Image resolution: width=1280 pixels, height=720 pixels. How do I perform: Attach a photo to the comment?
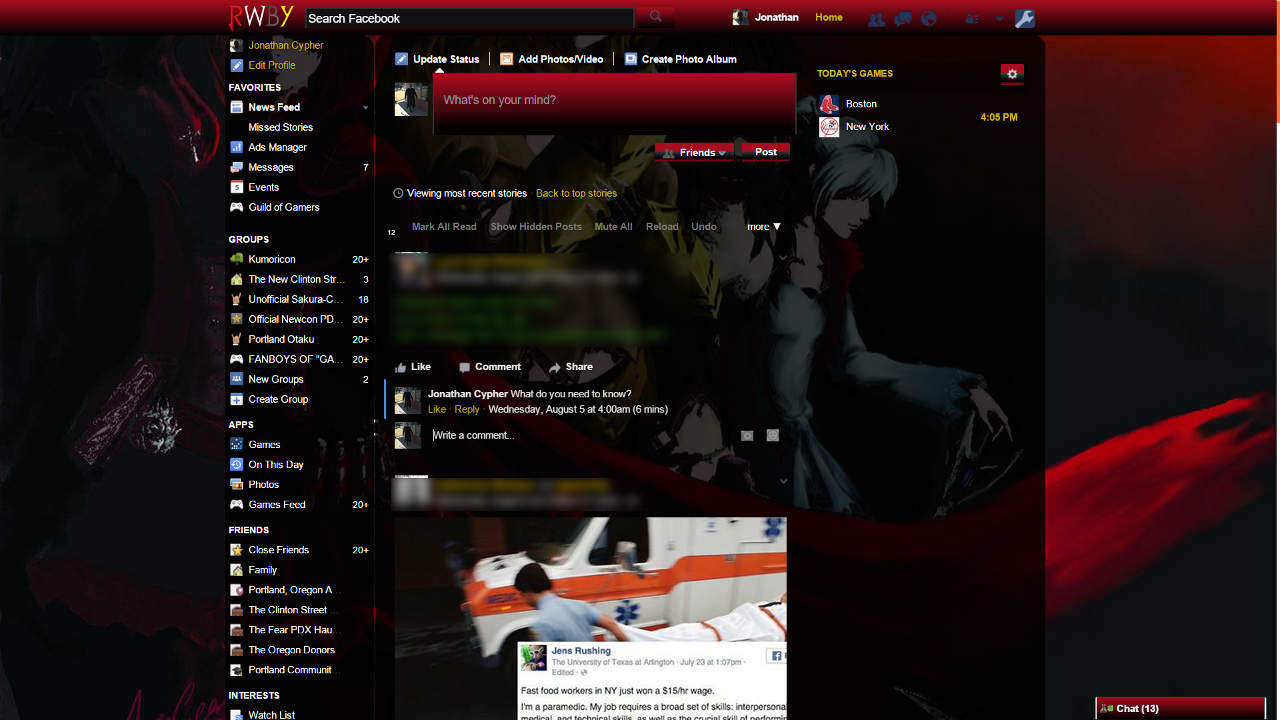point(747,435)
